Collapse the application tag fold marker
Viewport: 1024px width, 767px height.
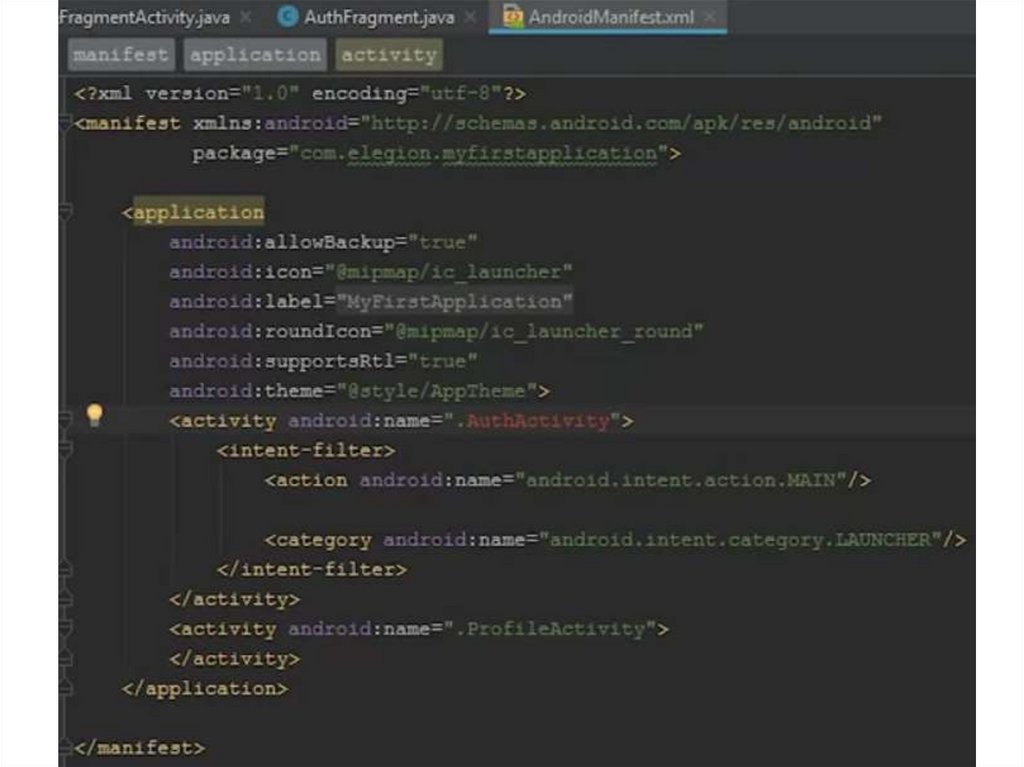(66, 212)
